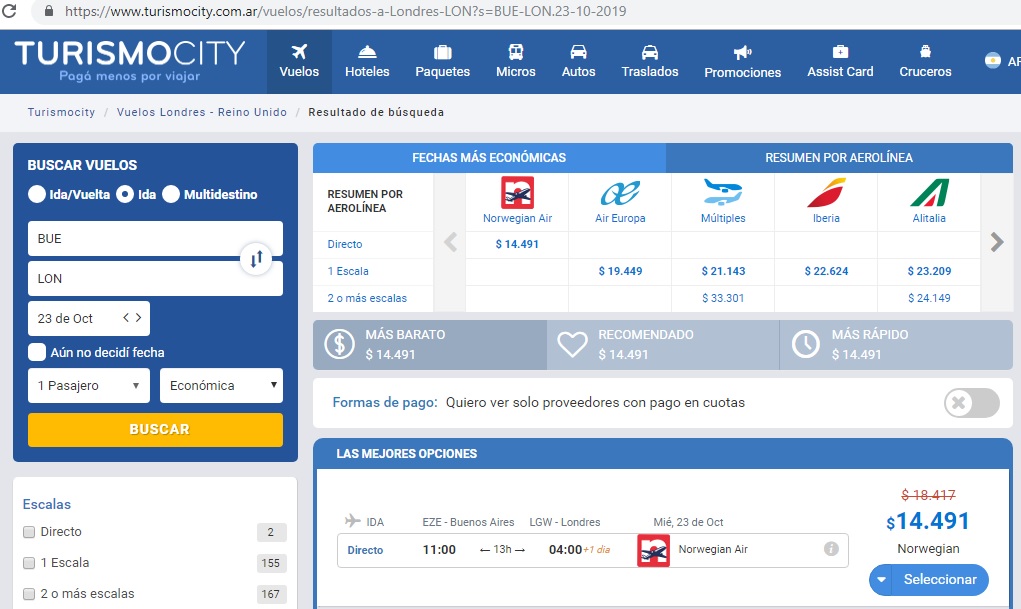The width and height of the screenshot is (1021, 609).
Task: Click Alitalia 1 escala price $ 23.209
Action: pyautogui.click(x=929, y=271)
